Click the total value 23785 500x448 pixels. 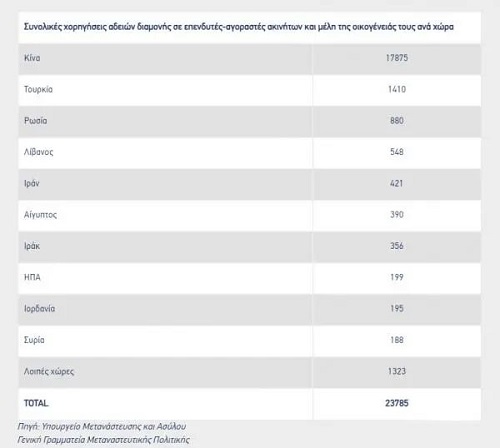tap(397, 403)
